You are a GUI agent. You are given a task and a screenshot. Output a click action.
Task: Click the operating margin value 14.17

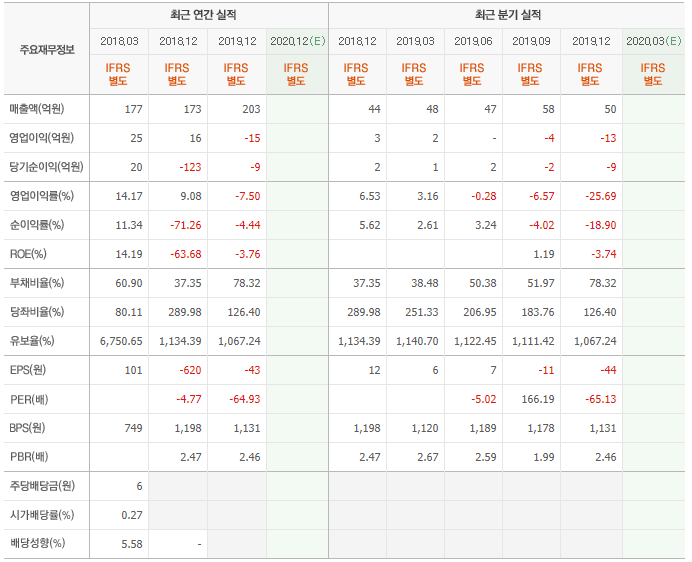coord(129,196)
